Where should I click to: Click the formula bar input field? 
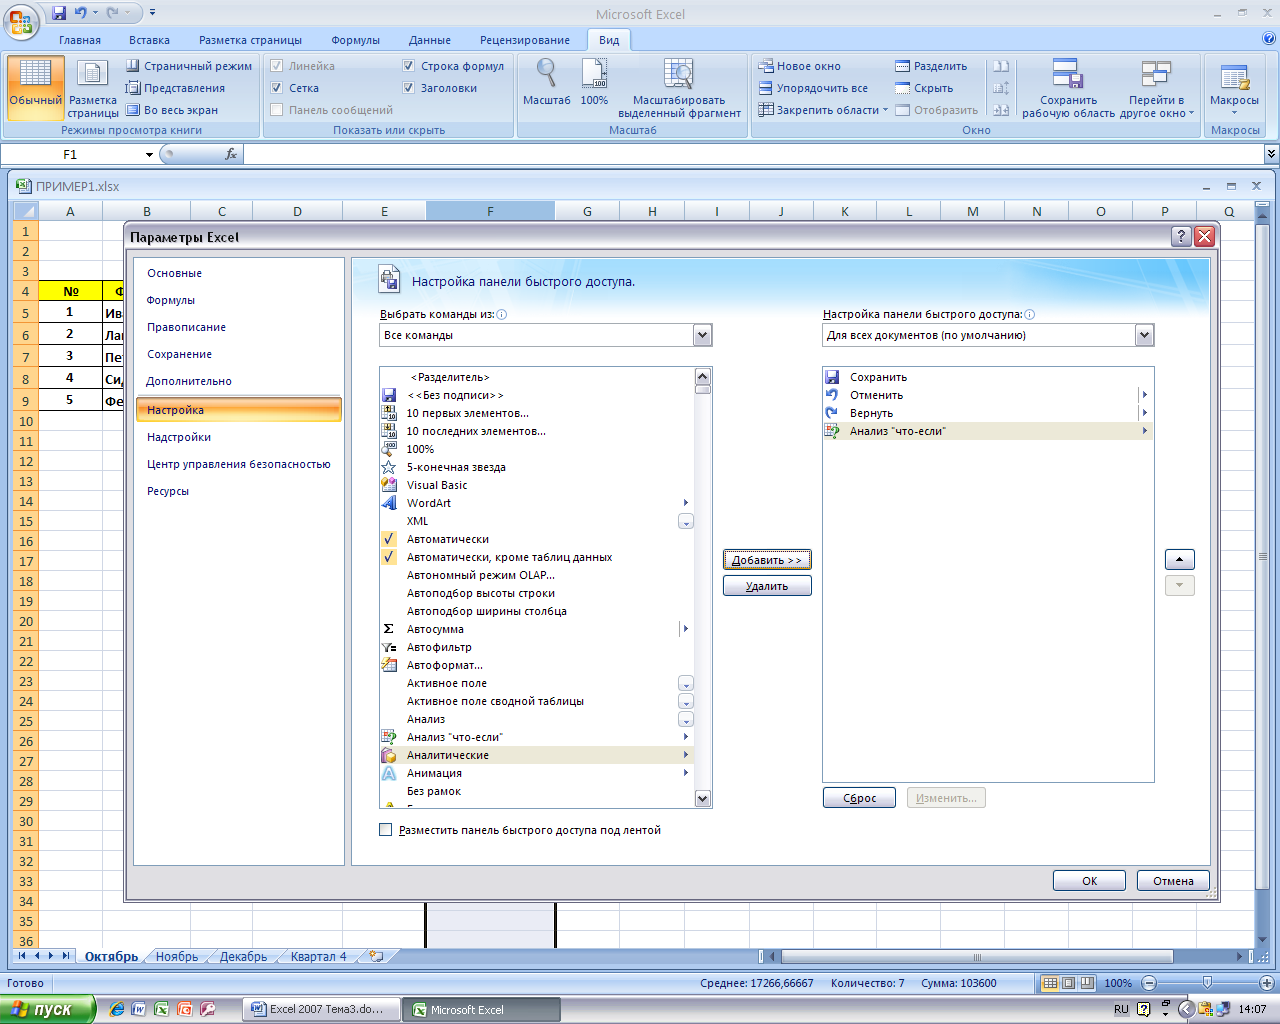pyautogui.click(x=753, y=154)
